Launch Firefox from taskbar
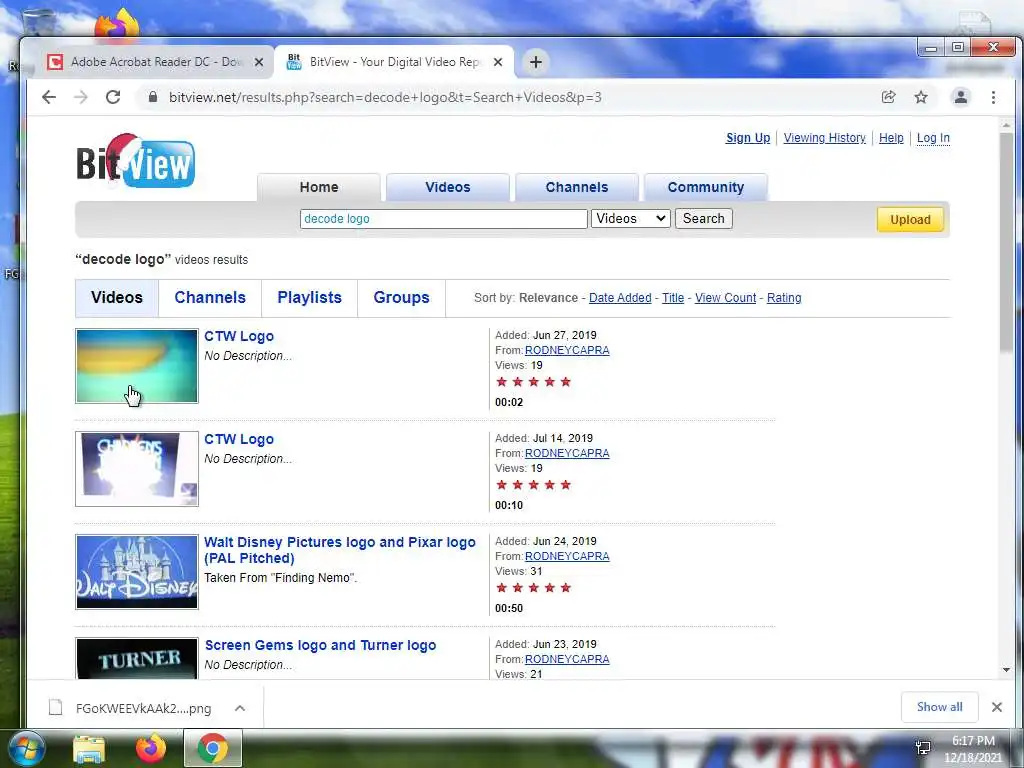 (x=151, y=749)
